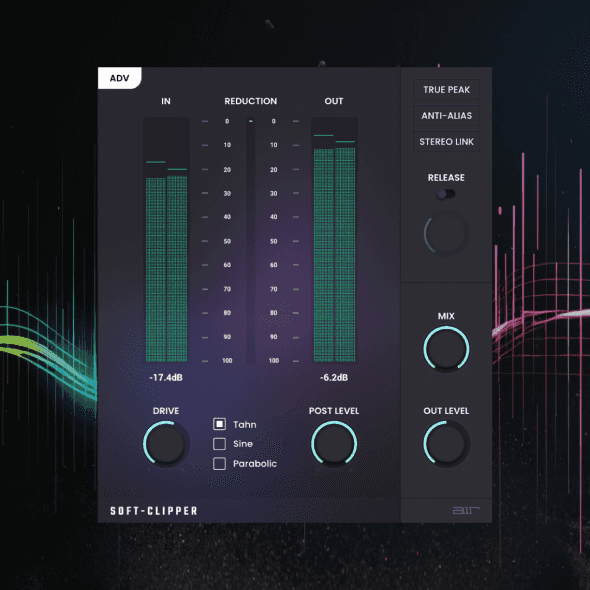Switch the RELEASE toggle
The width and height of the screenshot is (590, 590).
pos(446,194)
